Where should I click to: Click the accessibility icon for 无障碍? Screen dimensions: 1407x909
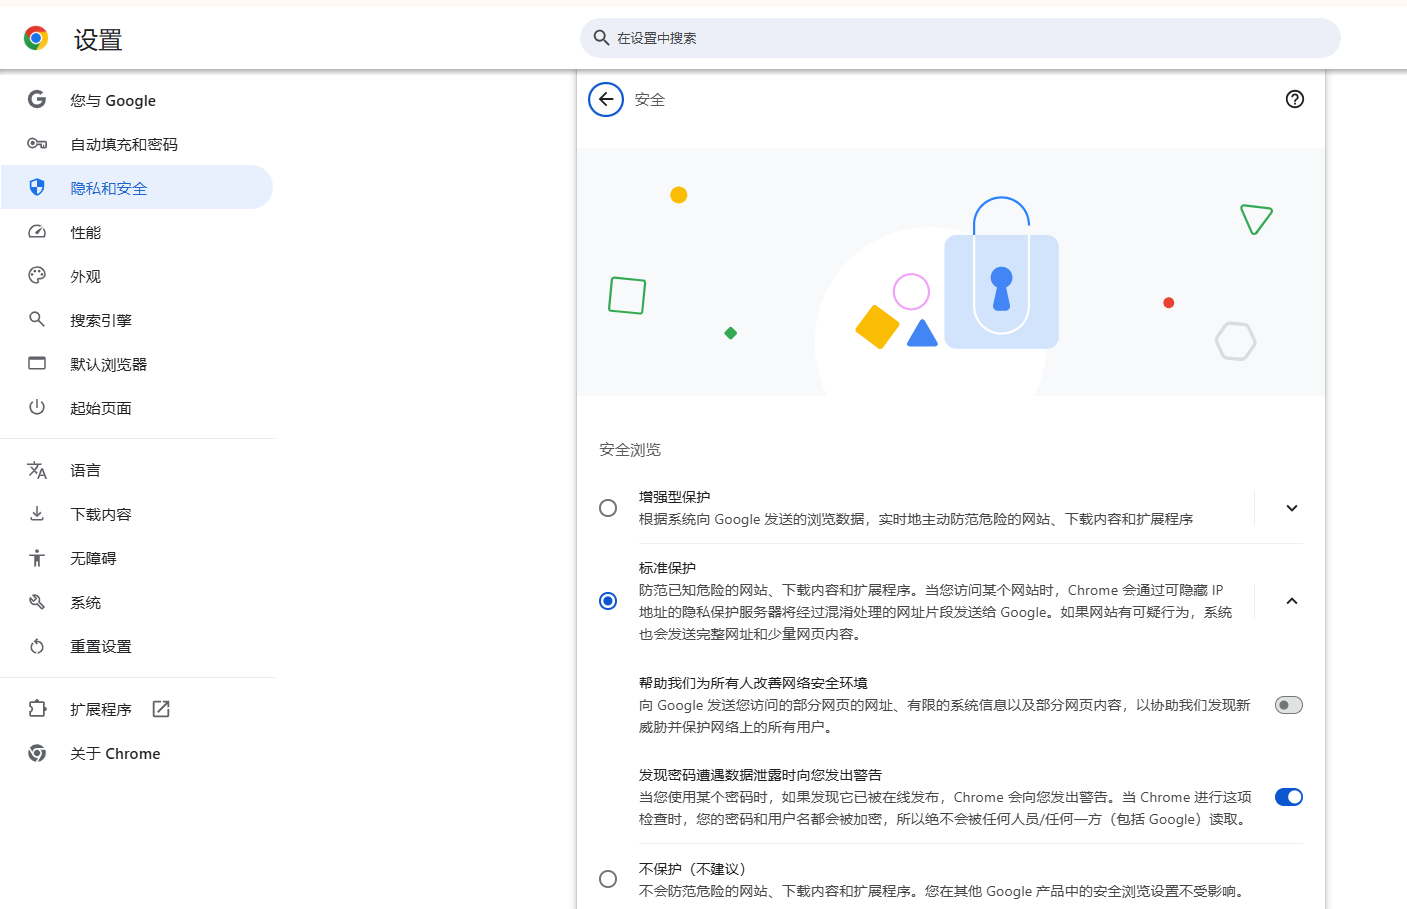pos(37,558)
